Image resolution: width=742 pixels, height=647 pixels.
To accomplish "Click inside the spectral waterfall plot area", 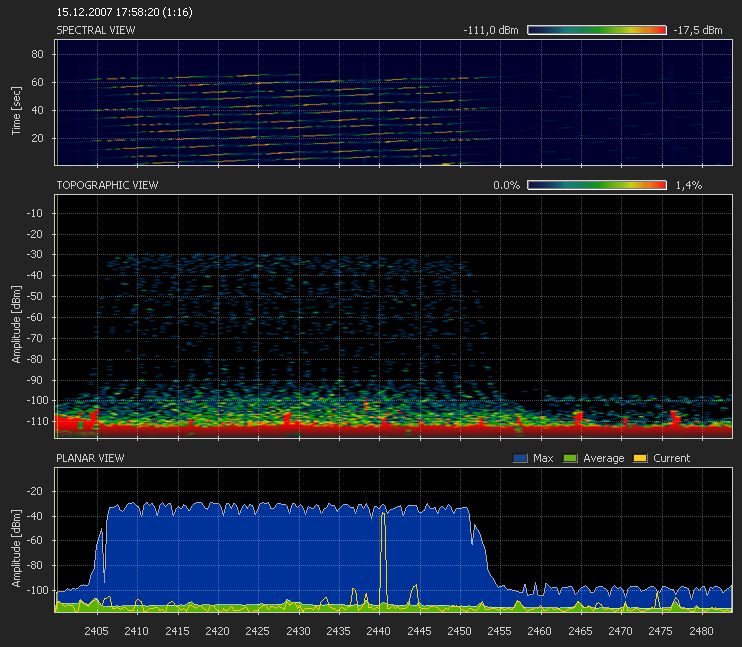I will click(x=393, y=102).
